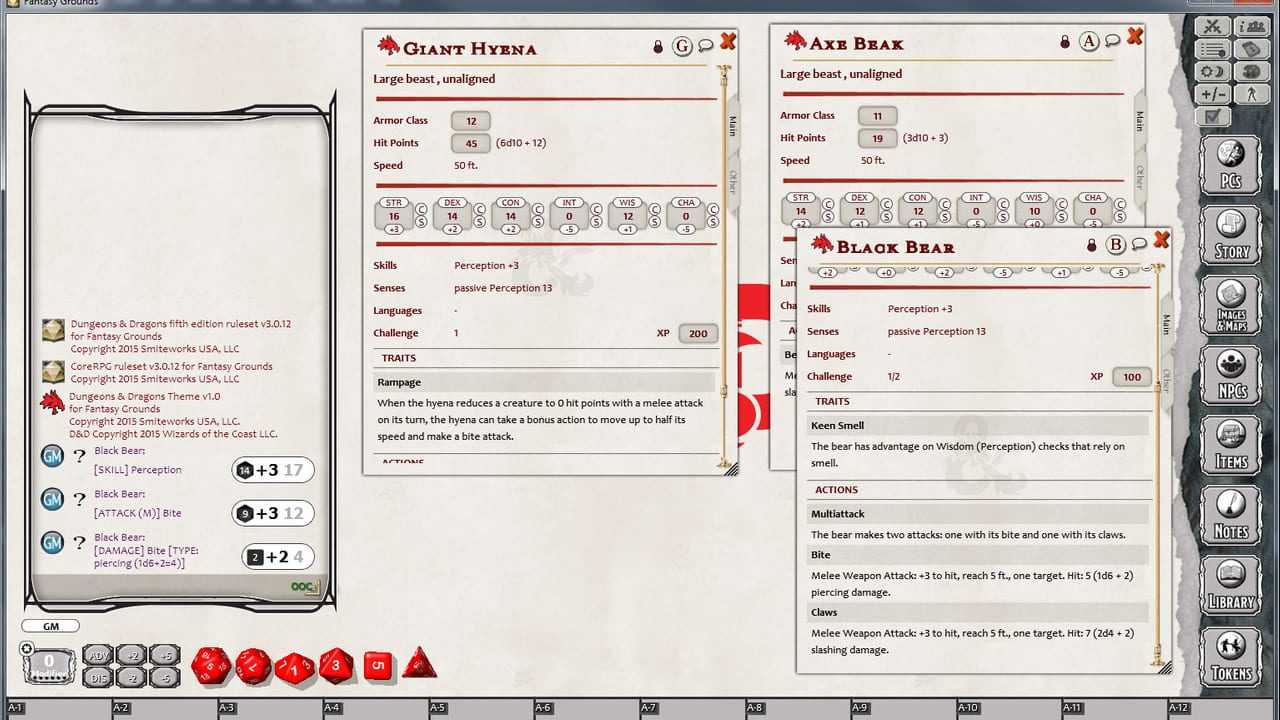Click the Giant Hyena Hit Points field
Screen dimensions: 1280x720
tap(471, 143)
